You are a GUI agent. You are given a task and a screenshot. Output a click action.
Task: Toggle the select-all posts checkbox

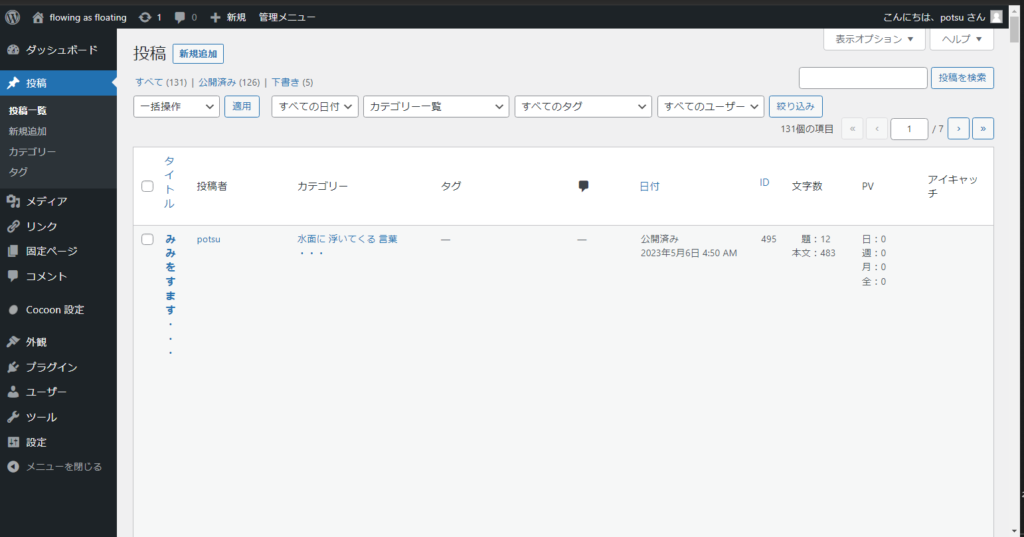click(x=147, y=186)
